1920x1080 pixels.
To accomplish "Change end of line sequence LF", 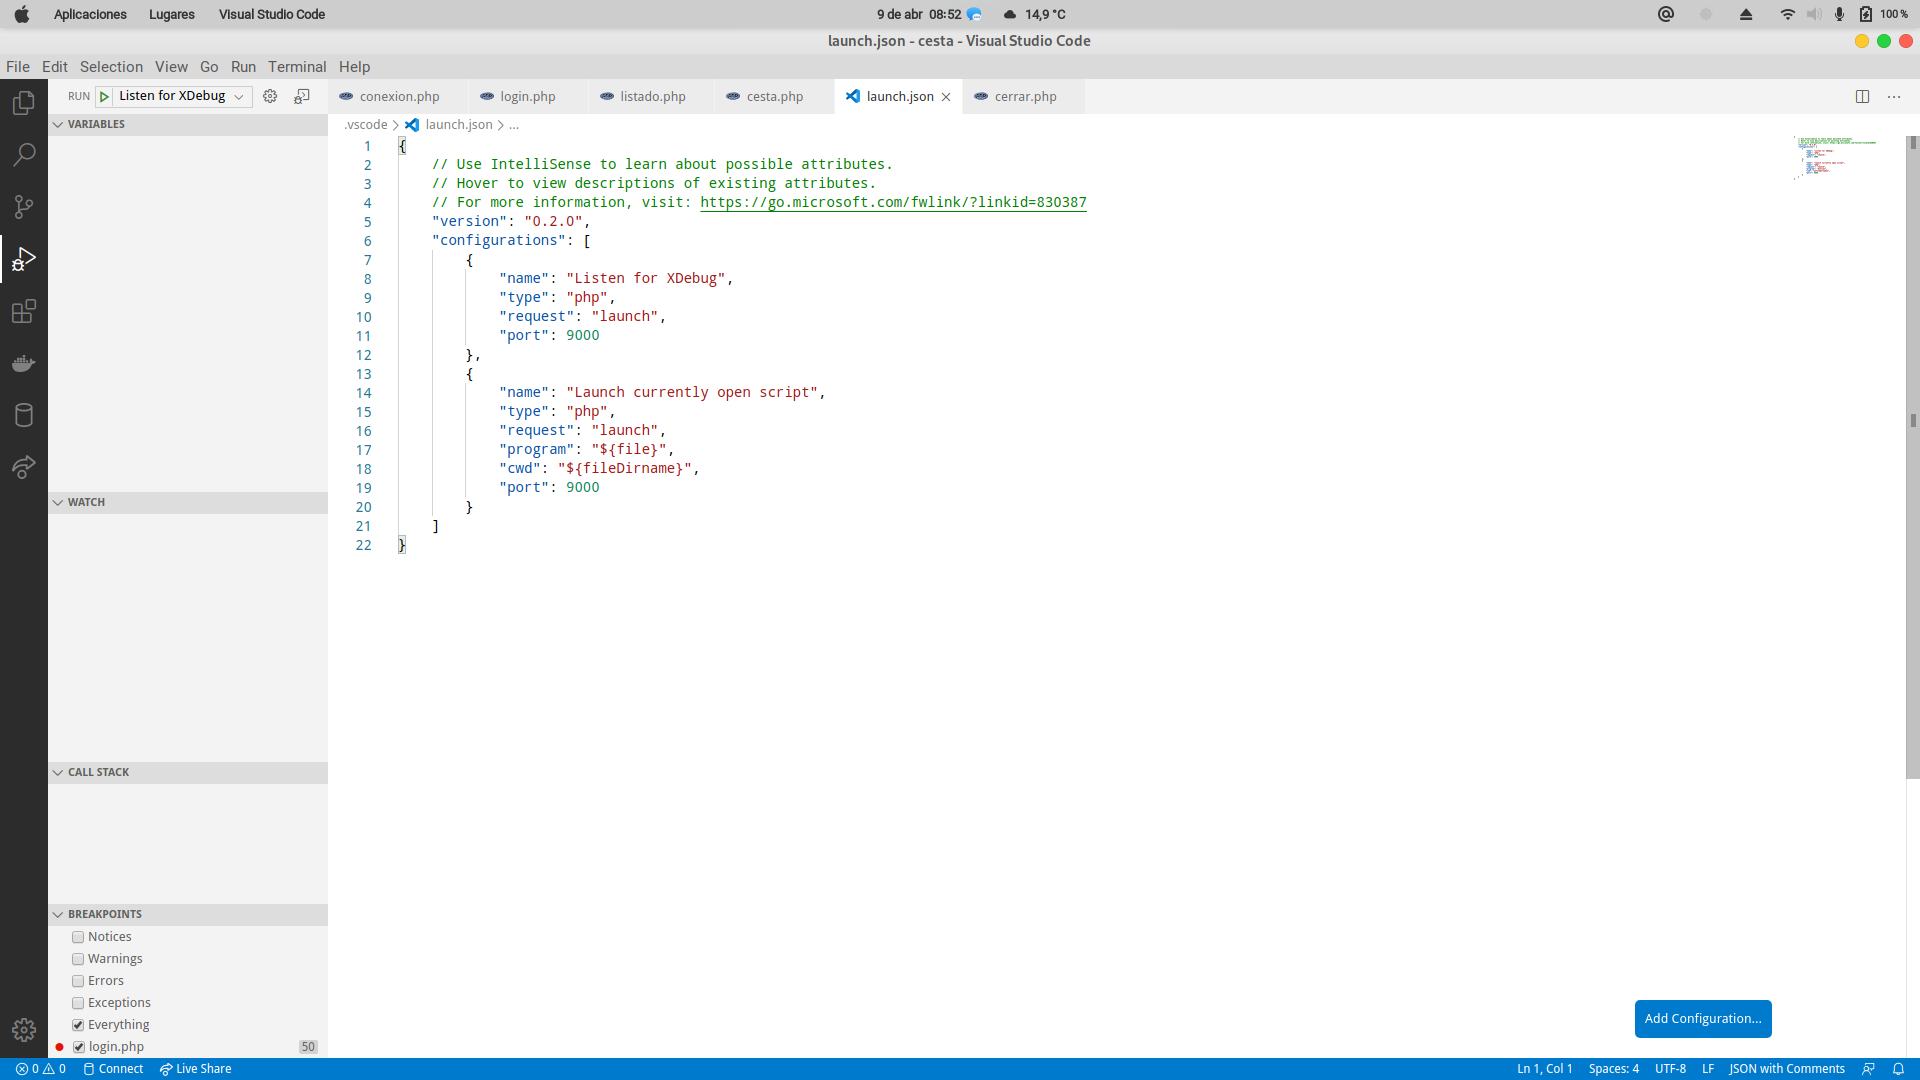I will (1708, 1069).
